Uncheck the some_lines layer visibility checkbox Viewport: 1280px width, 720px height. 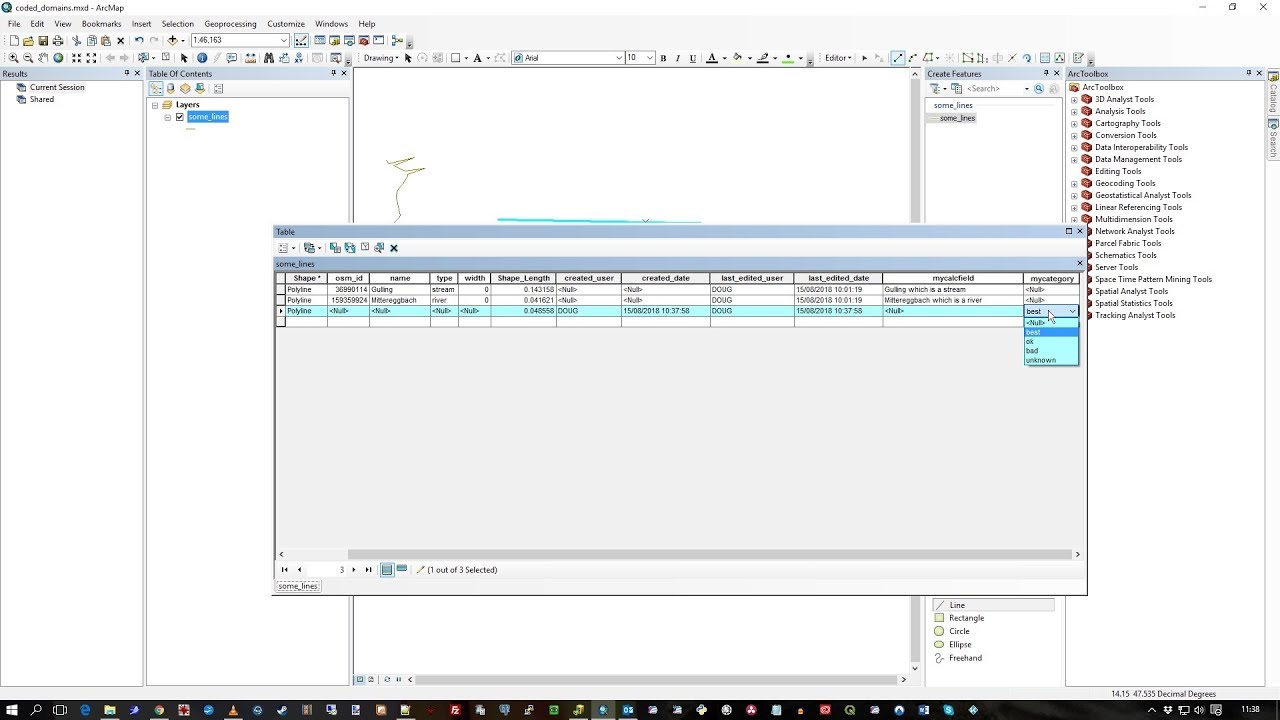click(x=180, y=117)
